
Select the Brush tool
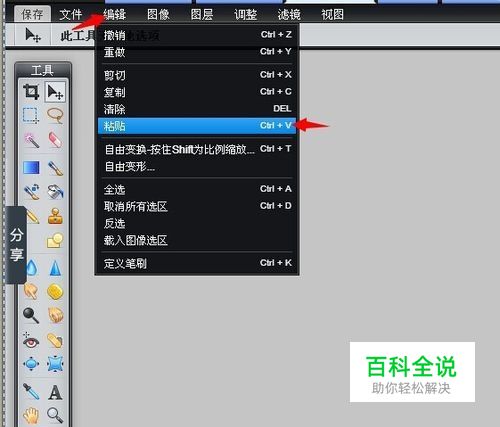[x=55, y=168]
